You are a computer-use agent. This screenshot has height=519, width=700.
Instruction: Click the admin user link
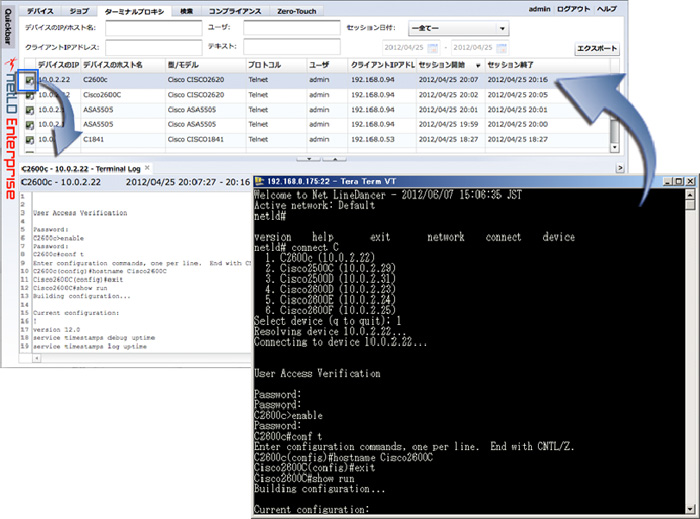point(539,9)
